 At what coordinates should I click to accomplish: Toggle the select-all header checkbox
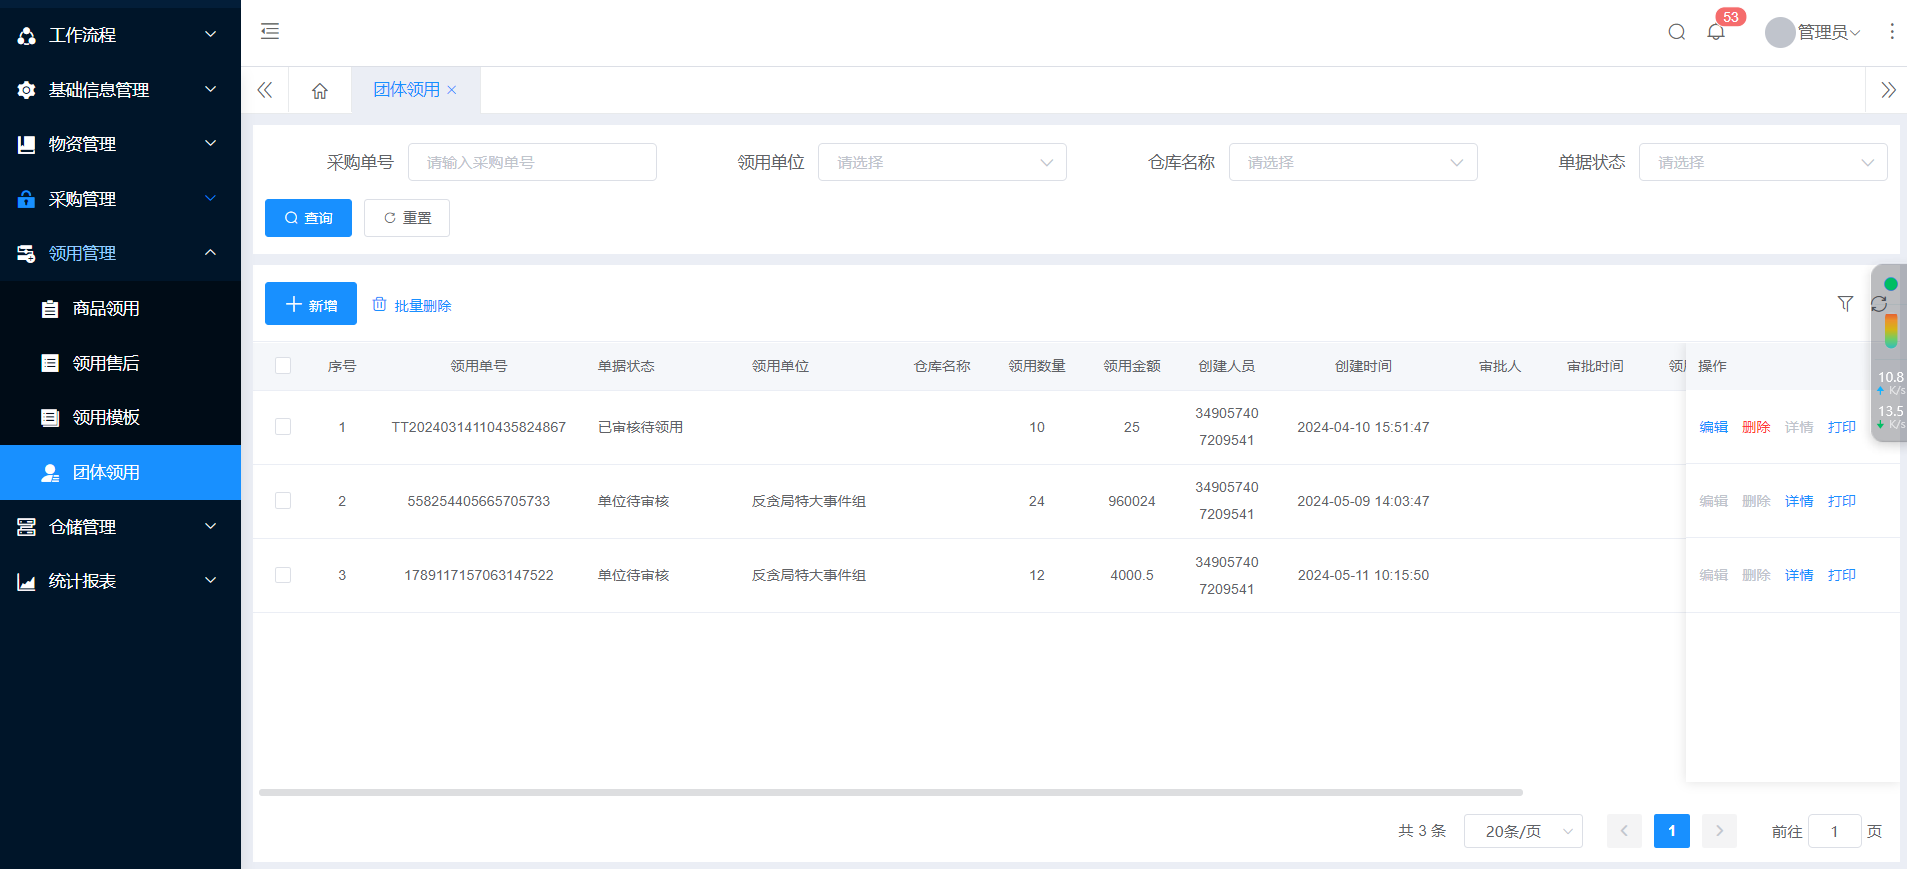pyautogui.click(x=283, y=366)
